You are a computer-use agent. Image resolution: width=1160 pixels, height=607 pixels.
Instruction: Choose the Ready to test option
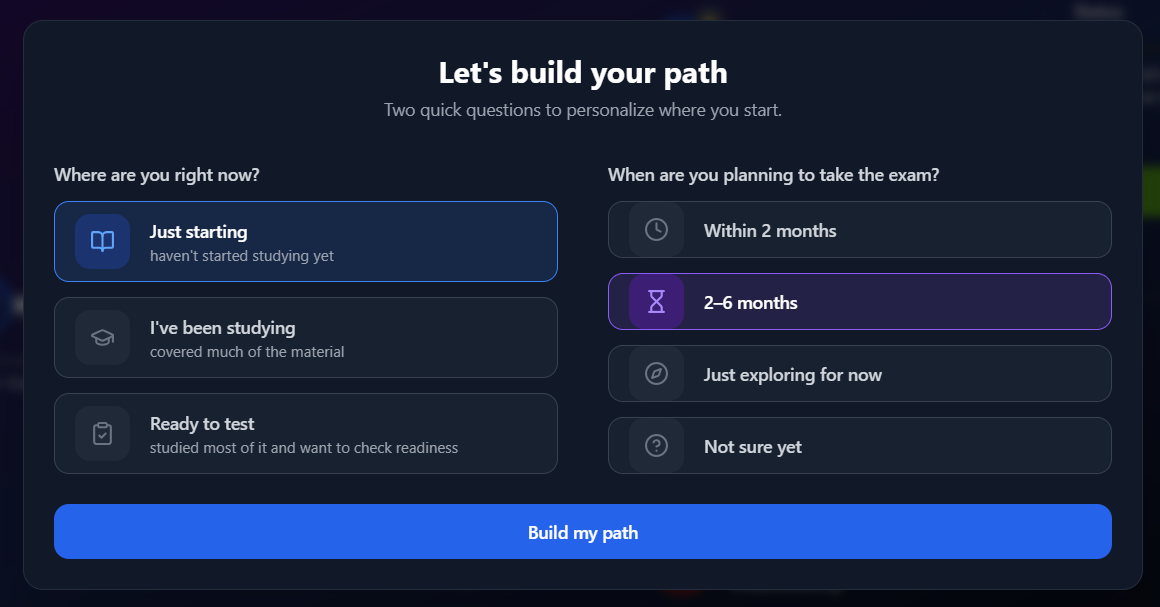coord(306,433)
